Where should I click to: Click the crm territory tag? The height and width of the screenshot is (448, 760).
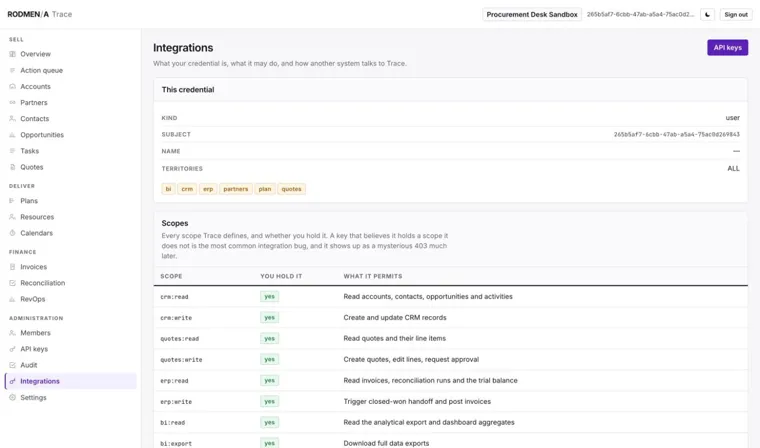(x=187, y=189)
